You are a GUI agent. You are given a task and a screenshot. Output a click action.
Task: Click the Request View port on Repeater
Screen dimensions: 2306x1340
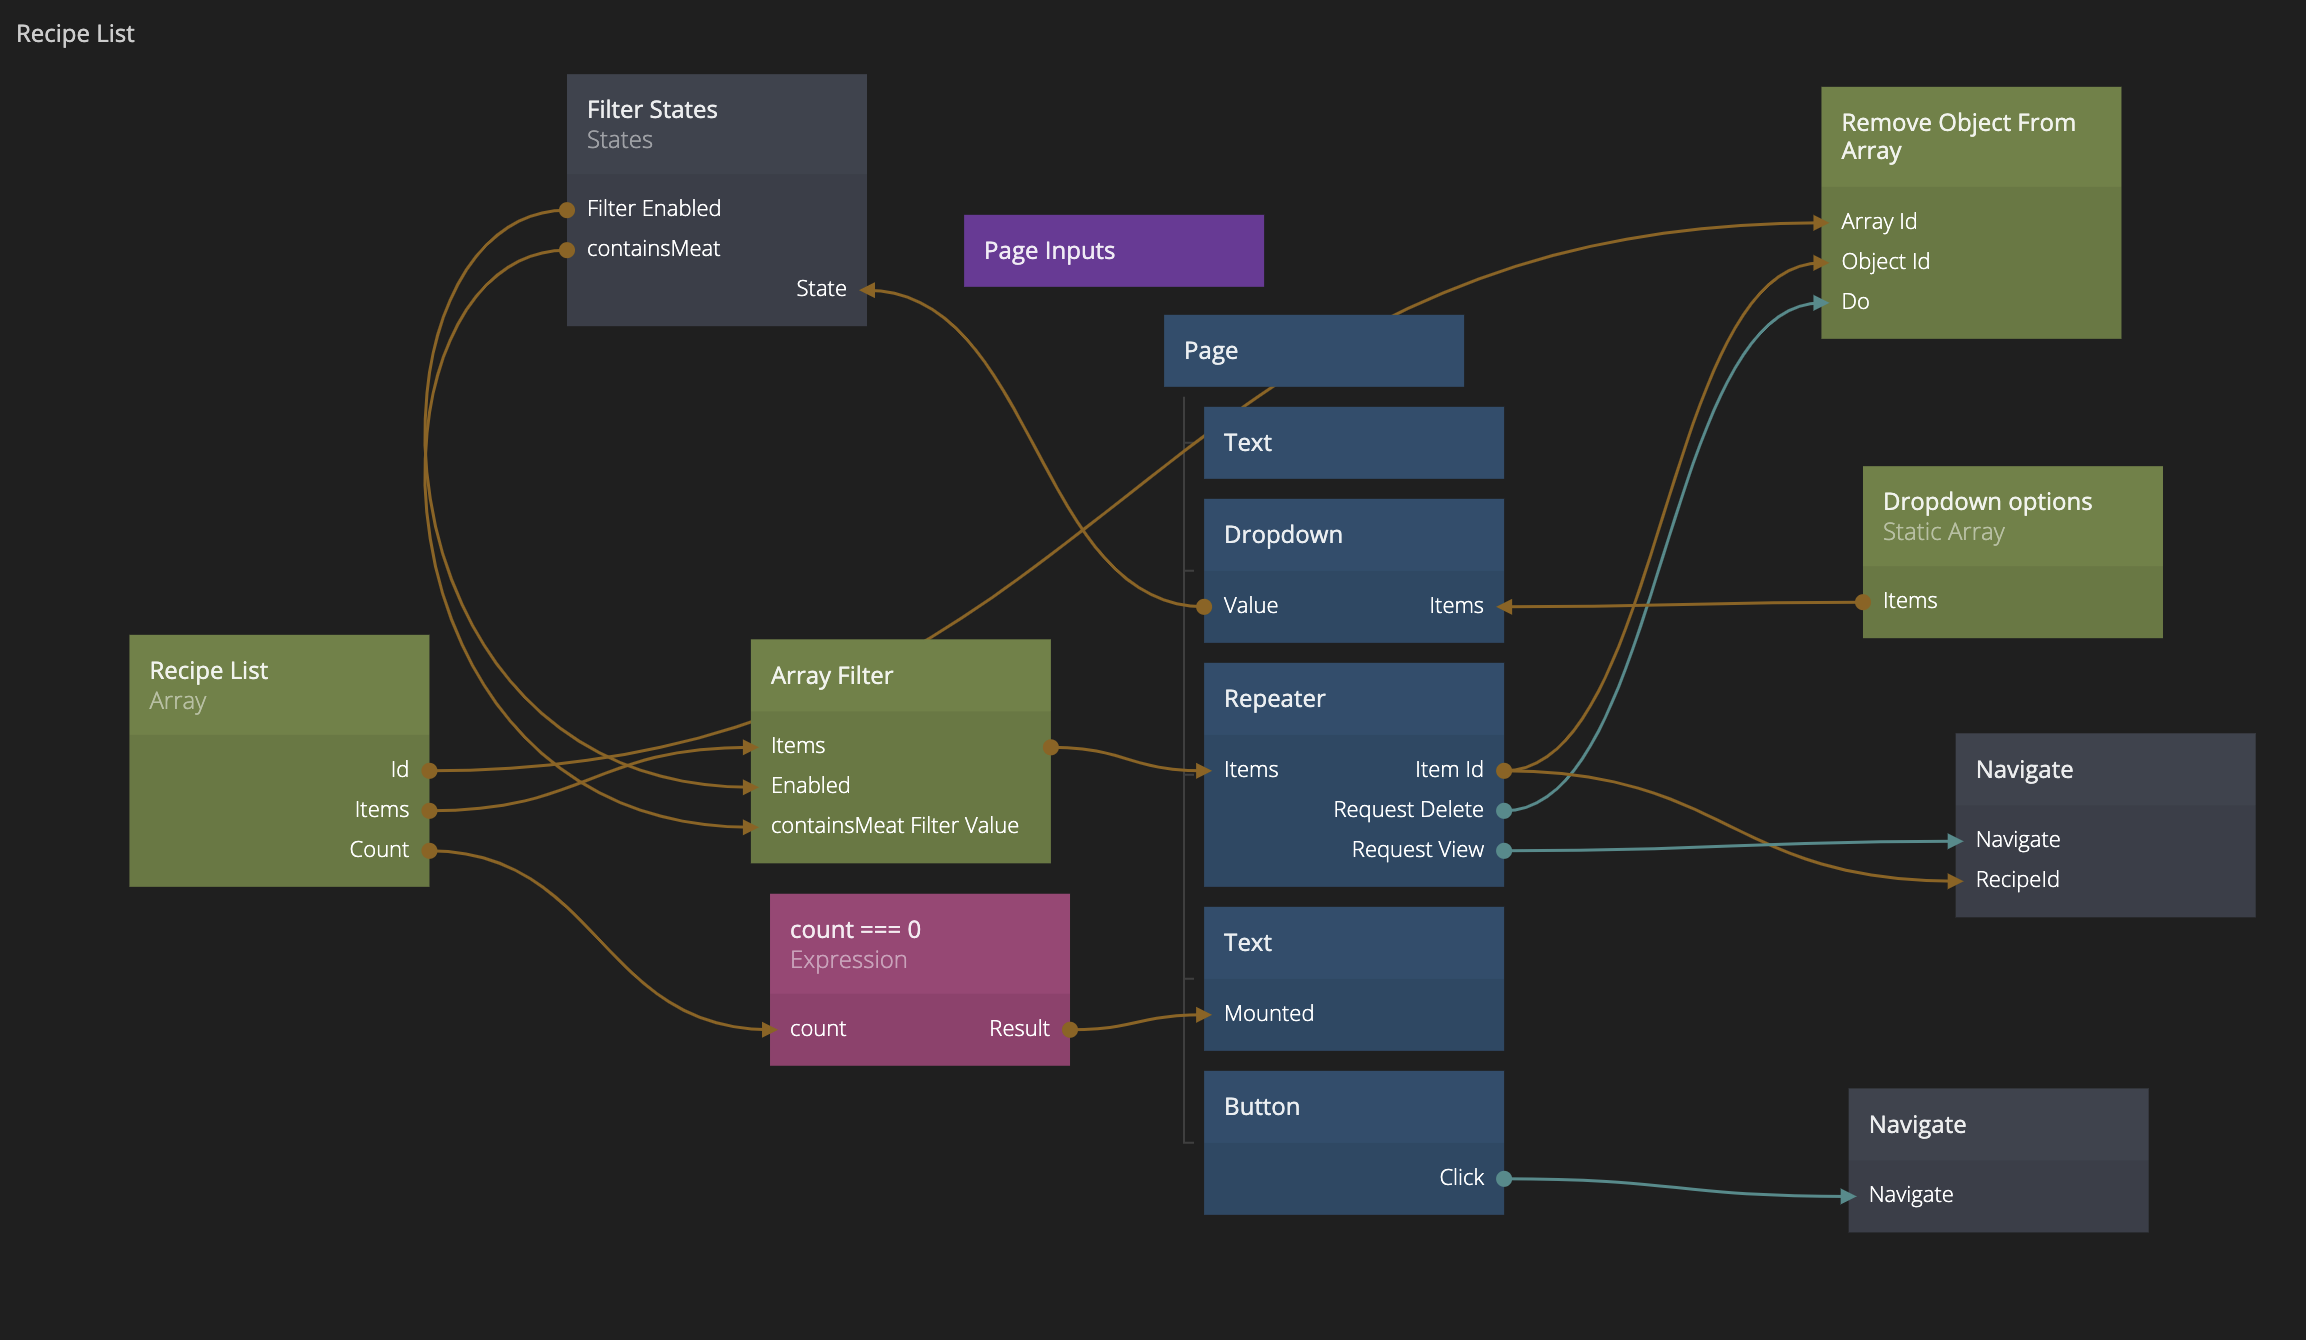(1503, 850)
